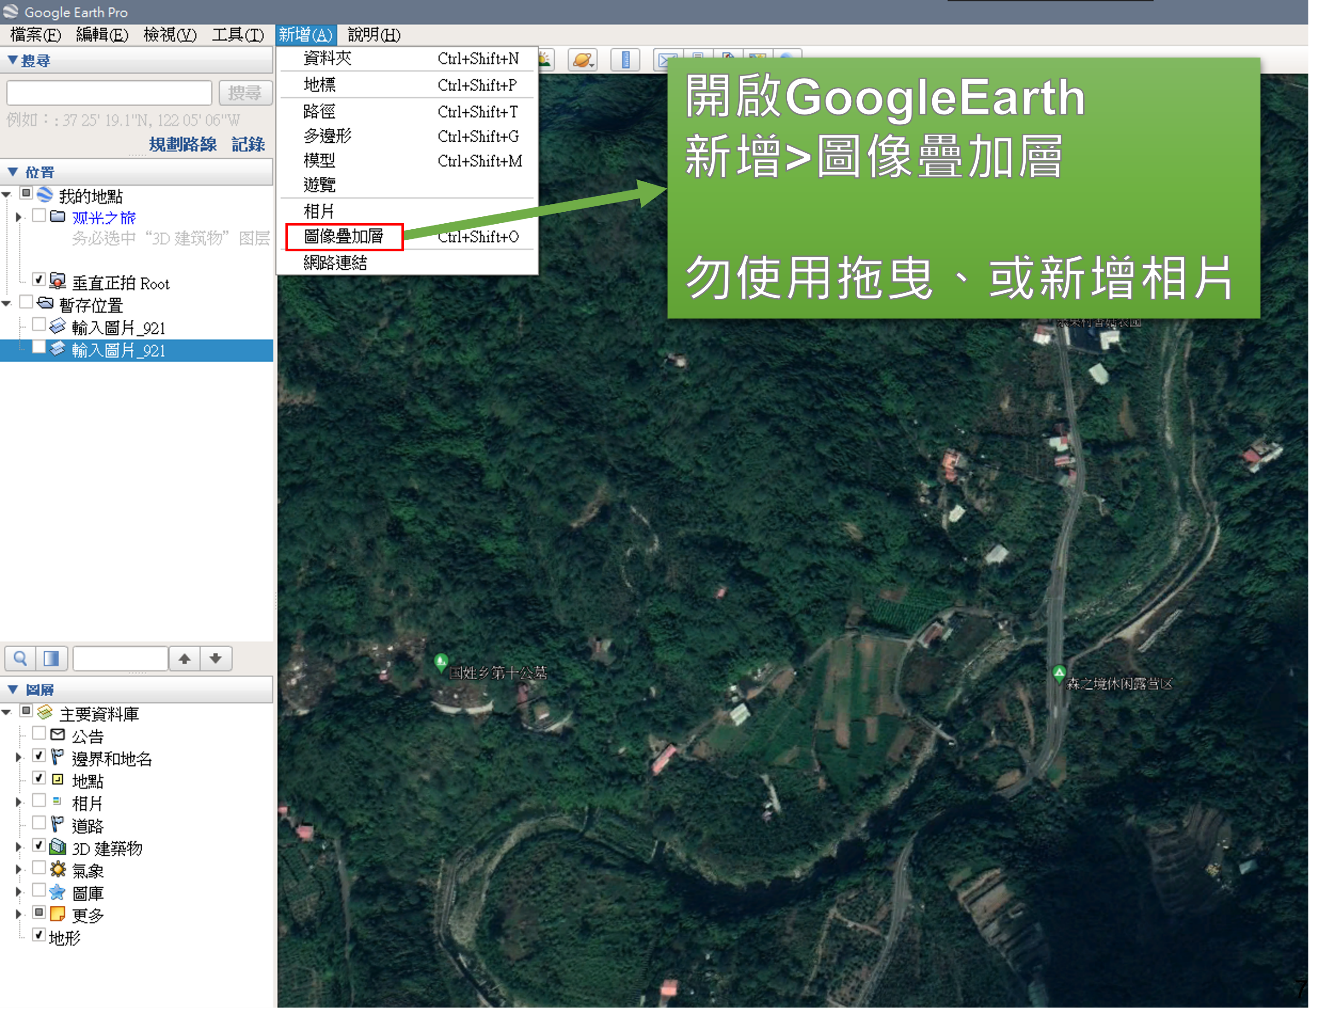
Task: Click the move down arrow button
Action: click(x=215, y=658)
